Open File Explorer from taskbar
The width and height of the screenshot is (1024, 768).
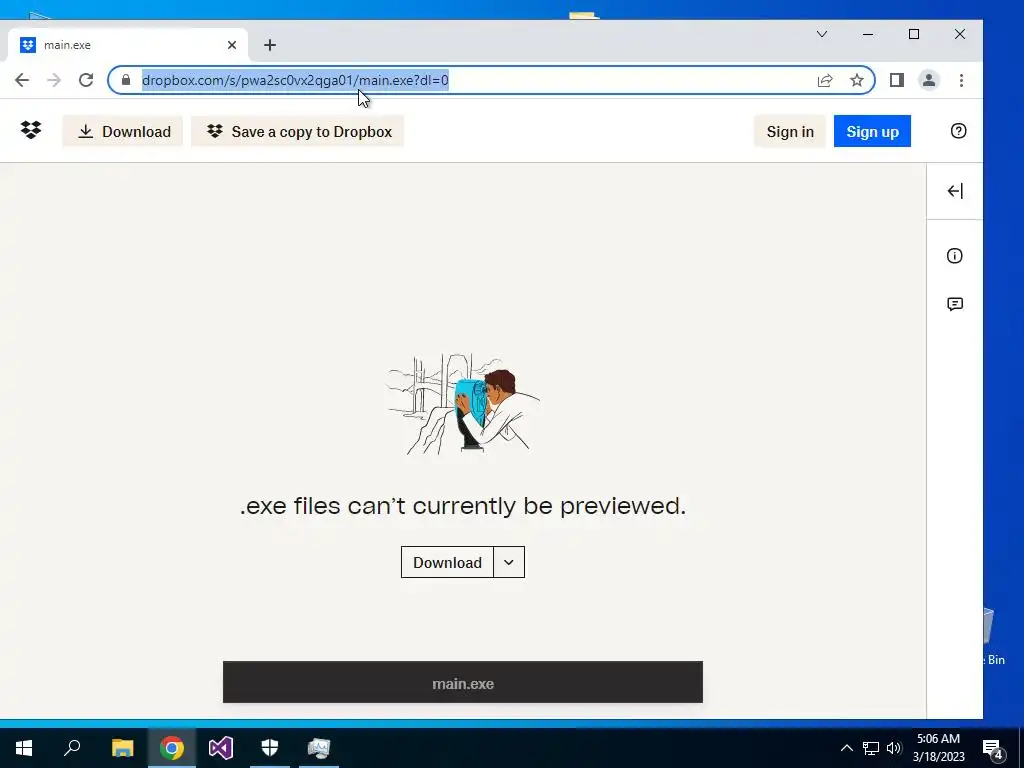tap(122, 748)
